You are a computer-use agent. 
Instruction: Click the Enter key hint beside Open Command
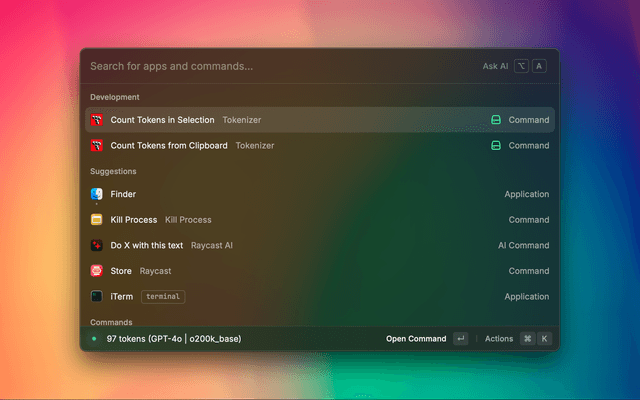[x=460, y=339]
